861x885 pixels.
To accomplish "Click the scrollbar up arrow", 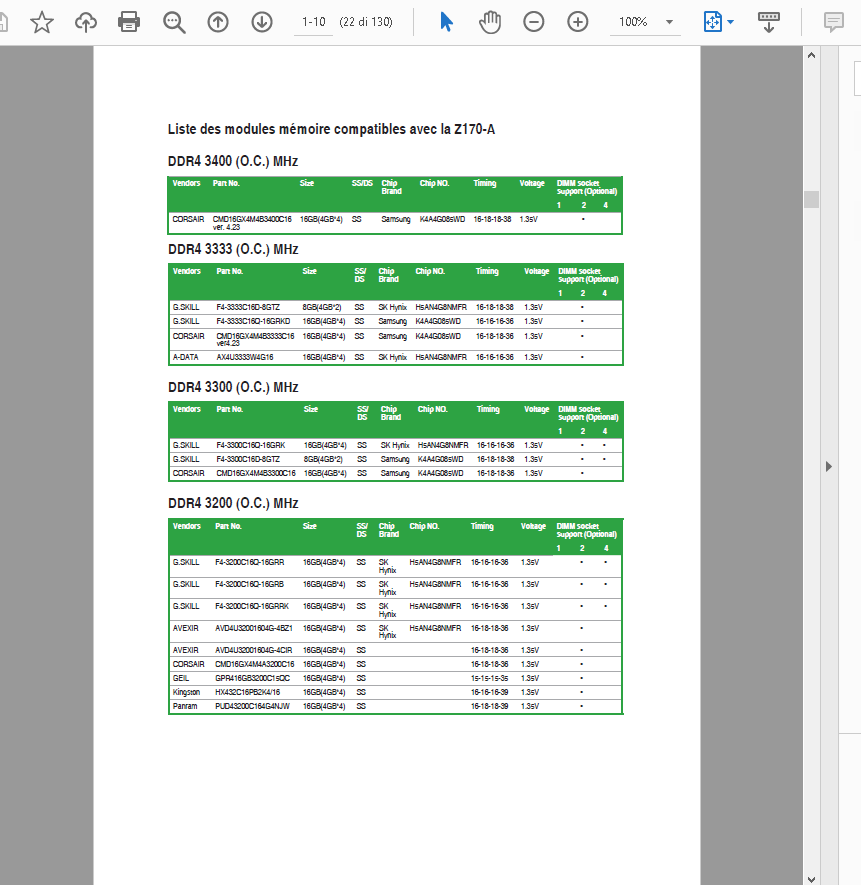I will click(811, 55).
